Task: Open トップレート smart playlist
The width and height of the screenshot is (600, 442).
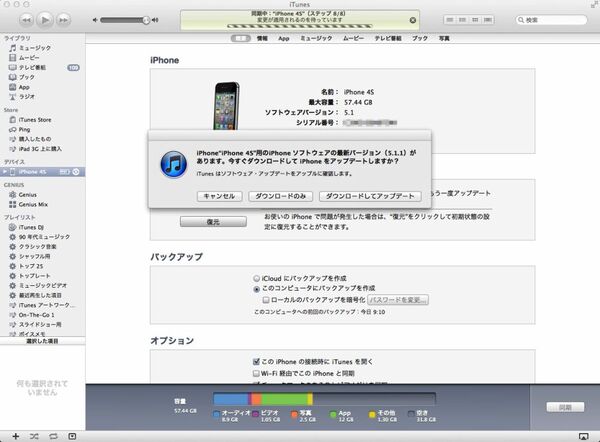Action: tap(42, 276)
